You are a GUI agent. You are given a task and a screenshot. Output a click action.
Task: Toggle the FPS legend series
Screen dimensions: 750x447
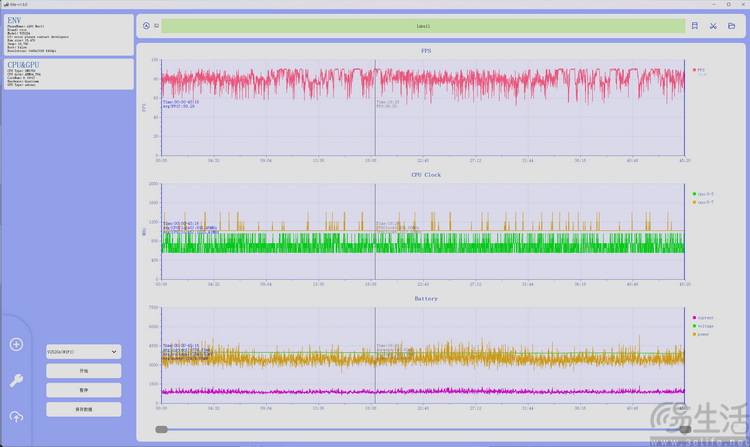(x=700, y=70)
